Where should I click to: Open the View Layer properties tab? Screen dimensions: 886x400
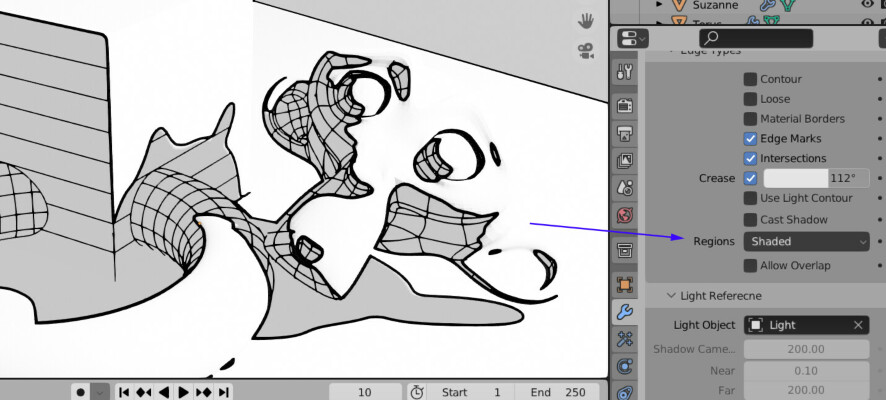point(624,160)
